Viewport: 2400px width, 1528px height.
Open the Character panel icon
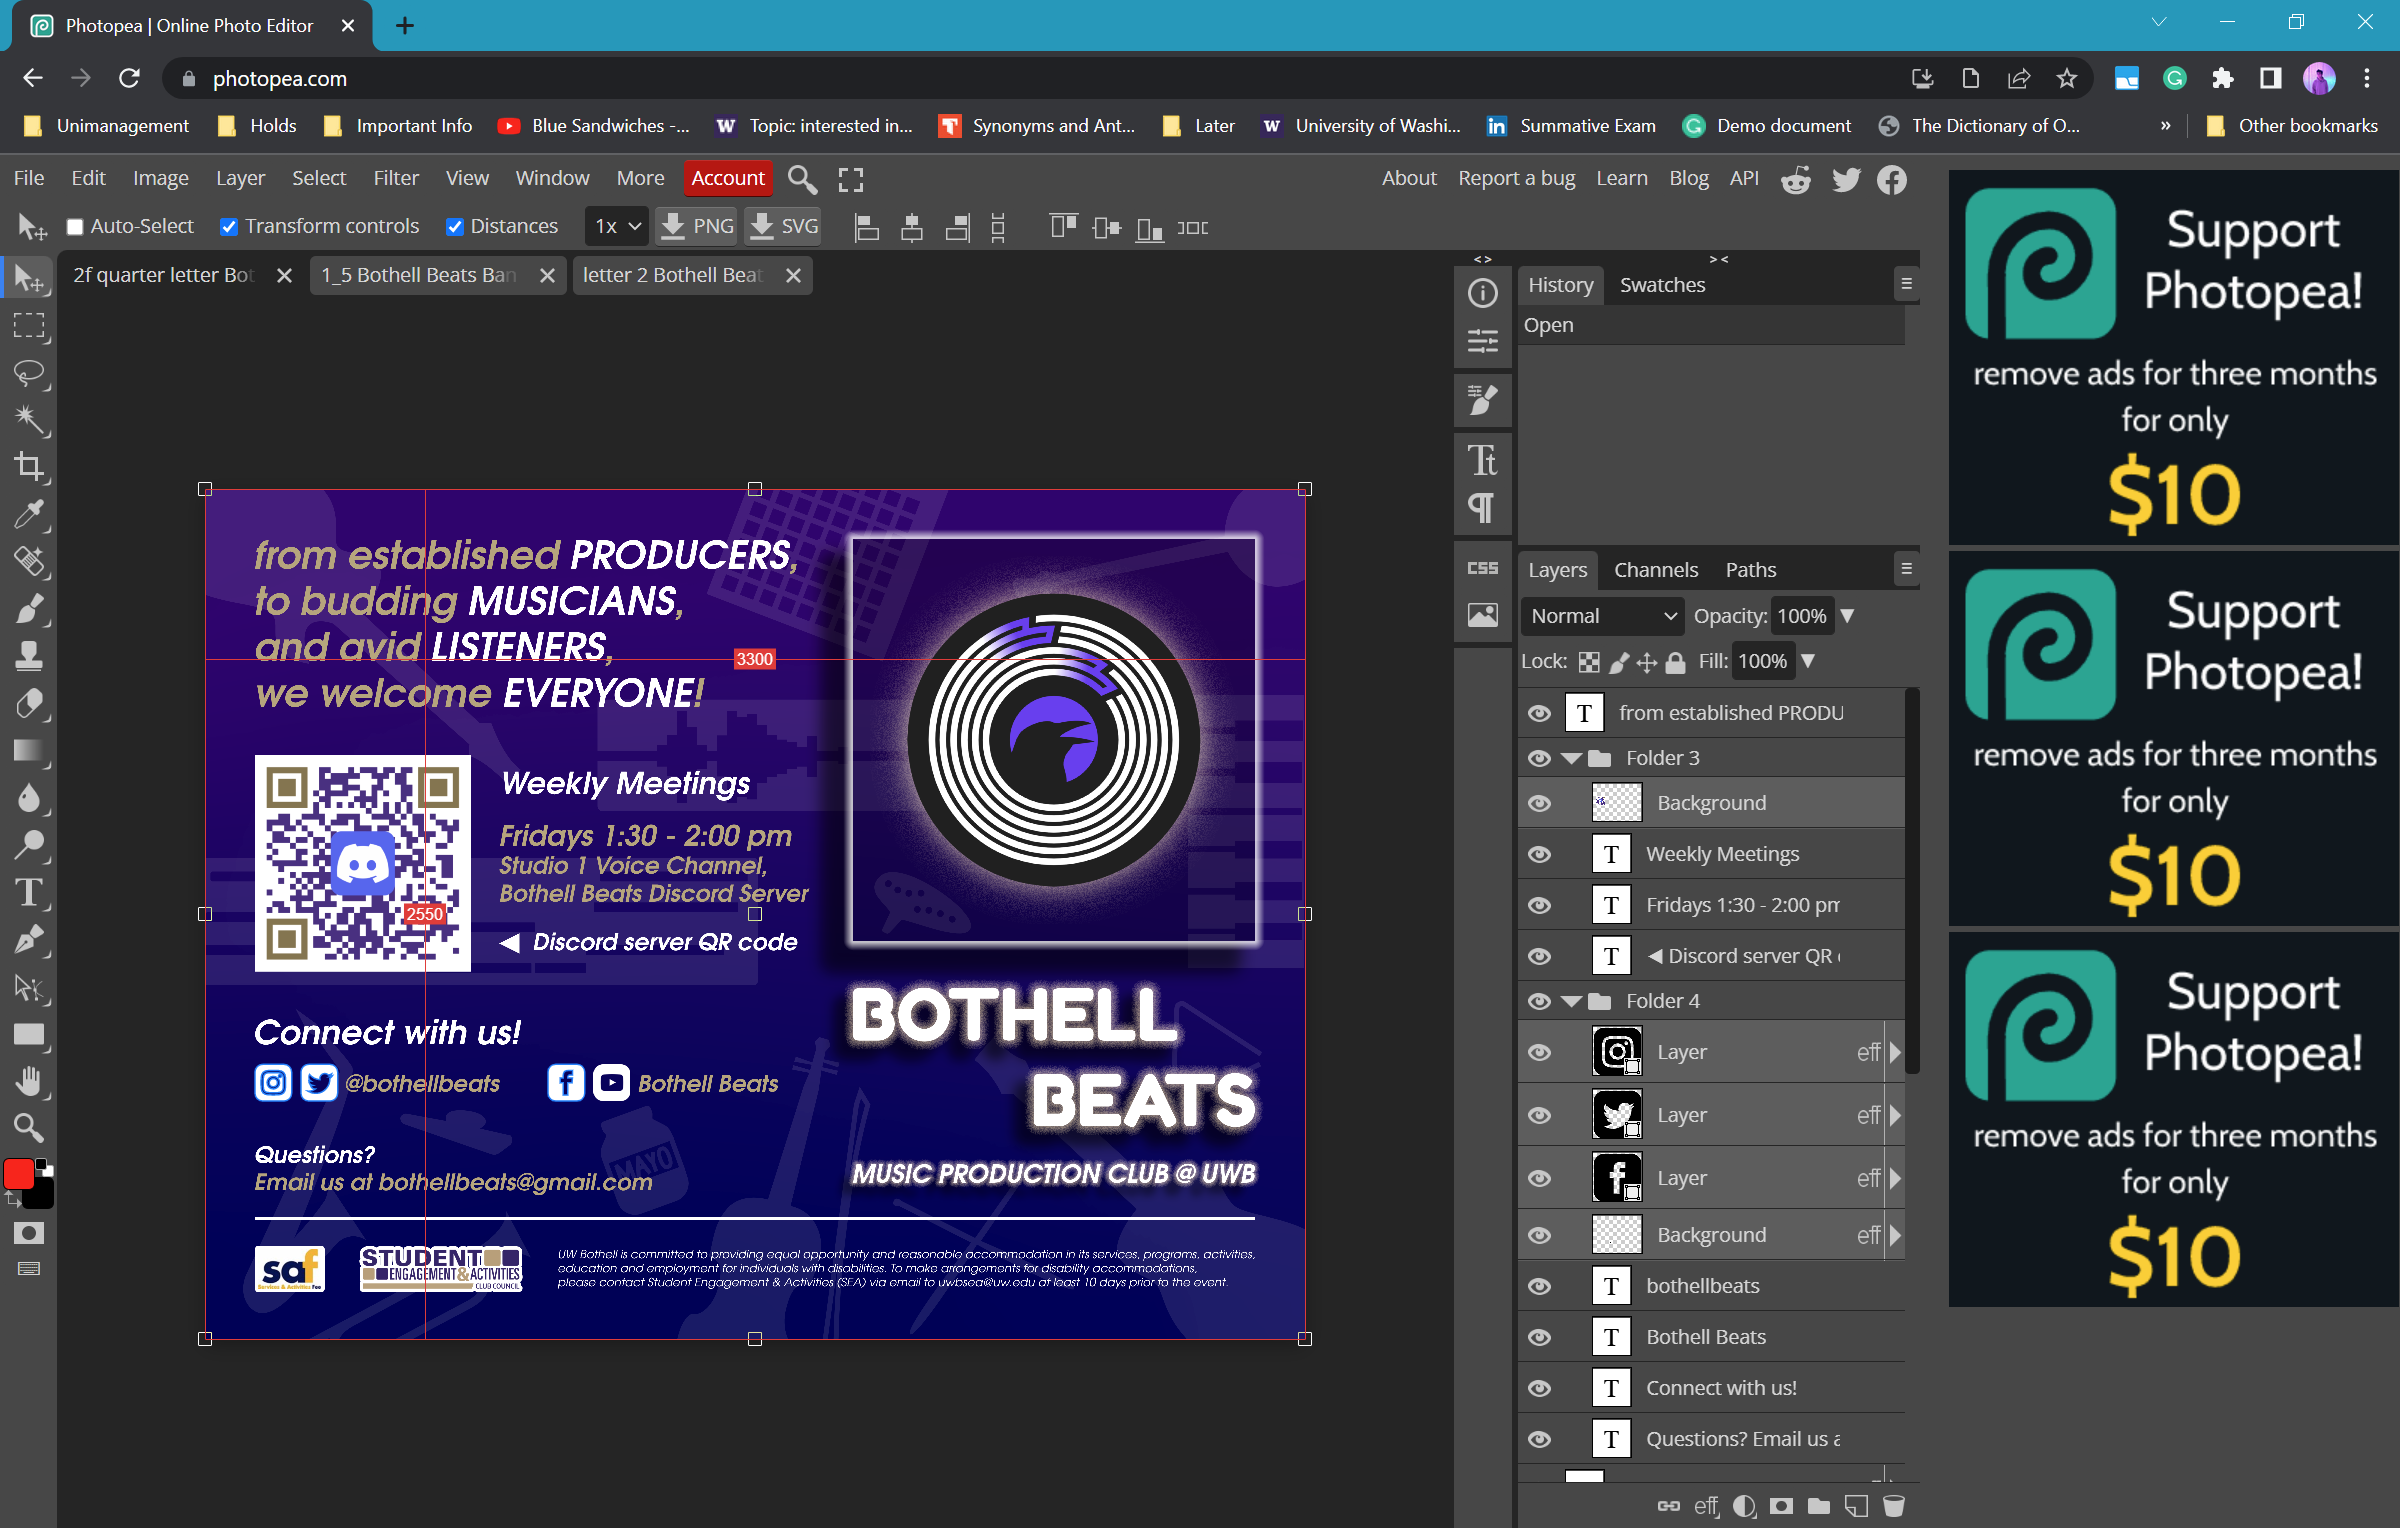pos(1482,460)
